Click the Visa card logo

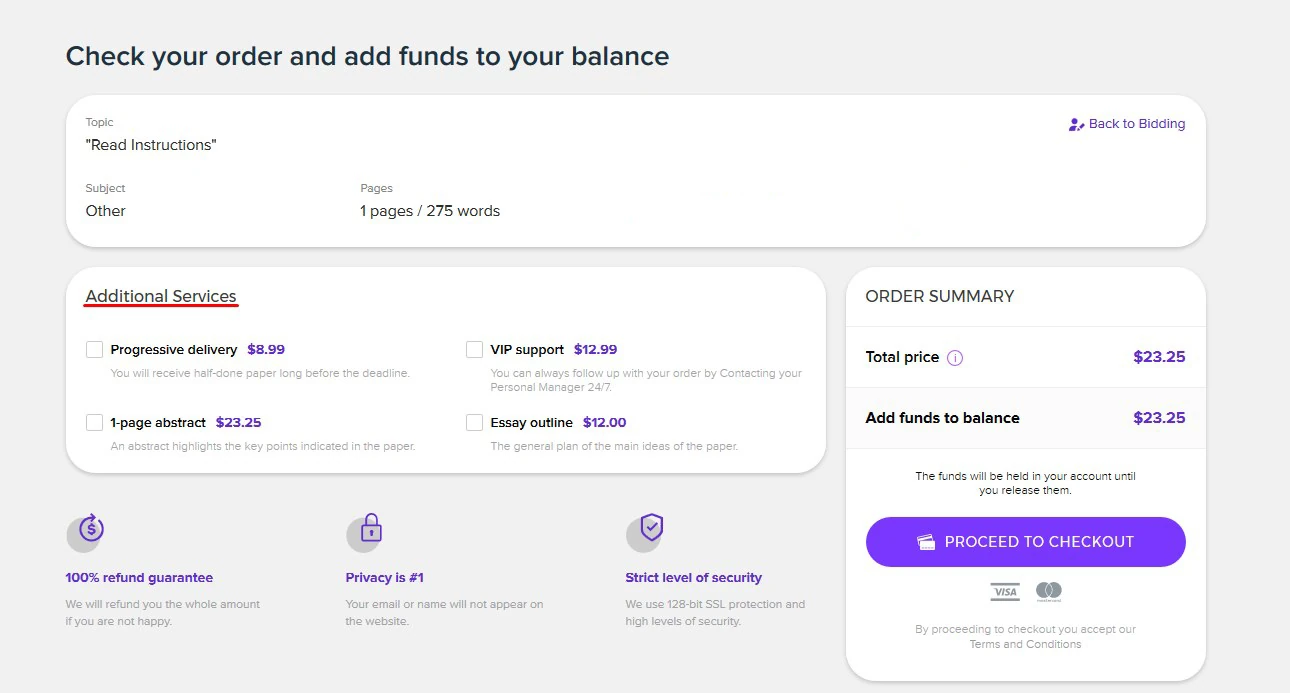coord(1005,592)
